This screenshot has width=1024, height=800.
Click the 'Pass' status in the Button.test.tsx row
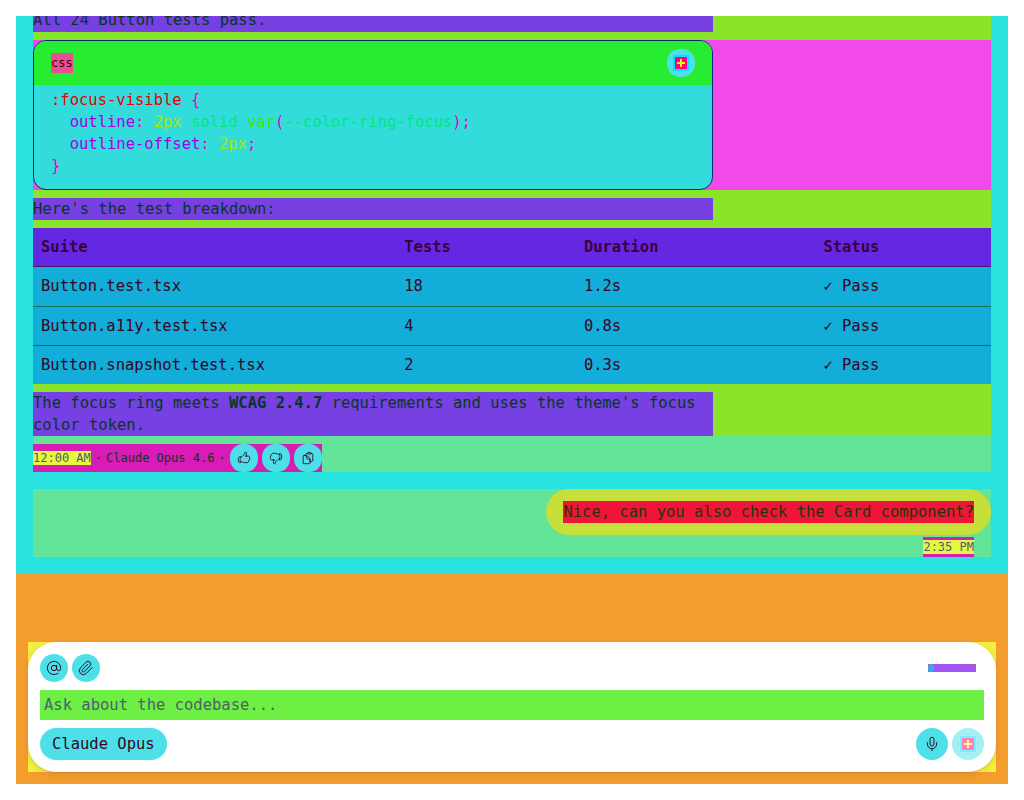[851, 286]
